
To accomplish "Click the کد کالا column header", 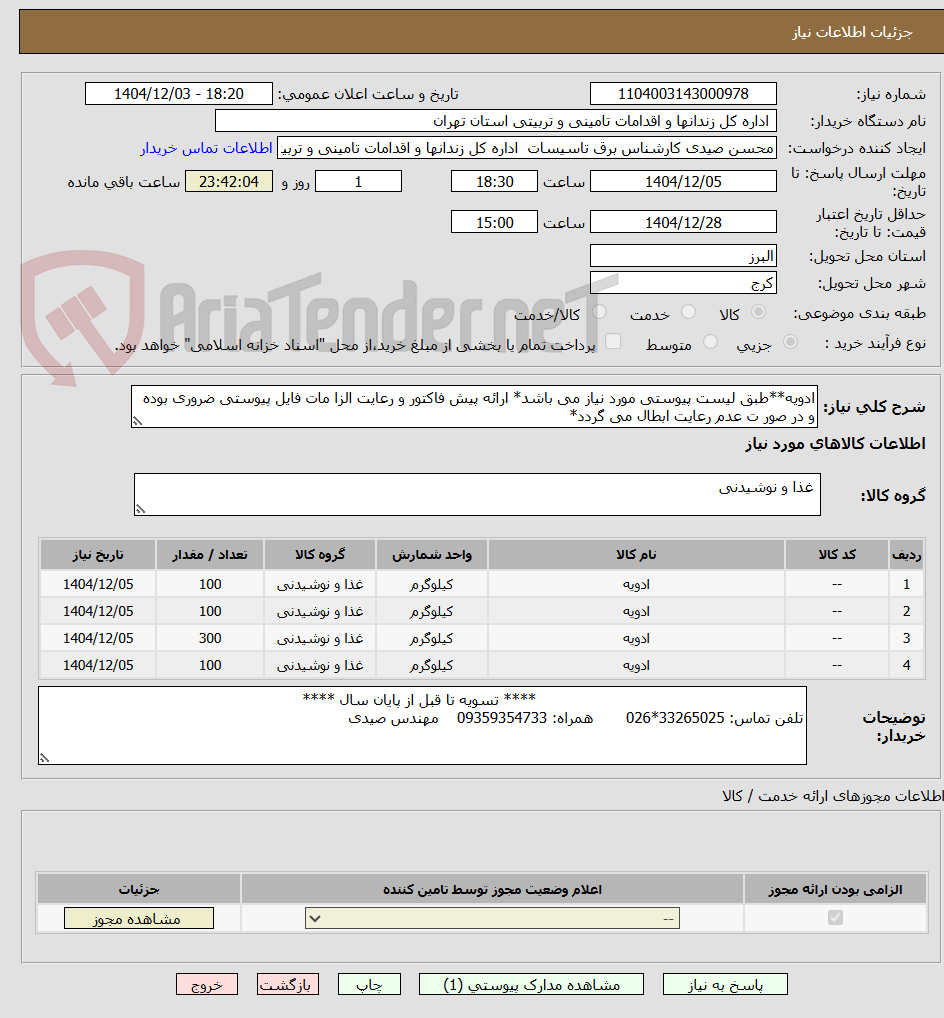I will 837,554.
